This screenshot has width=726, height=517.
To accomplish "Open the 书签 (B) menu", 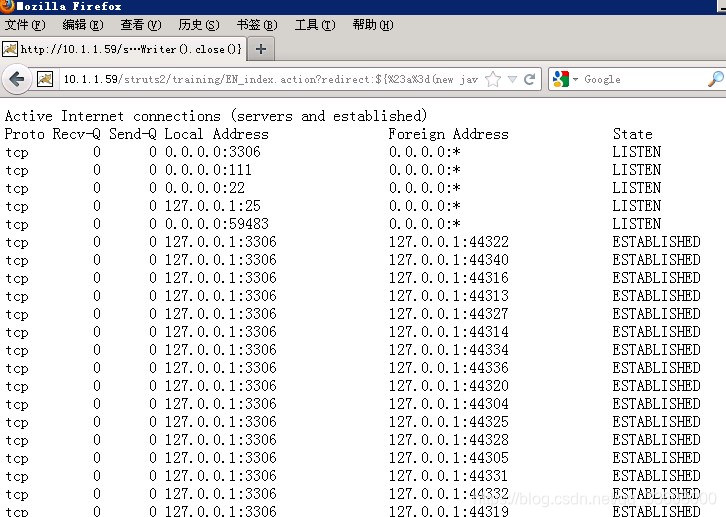I will point(257,25).
